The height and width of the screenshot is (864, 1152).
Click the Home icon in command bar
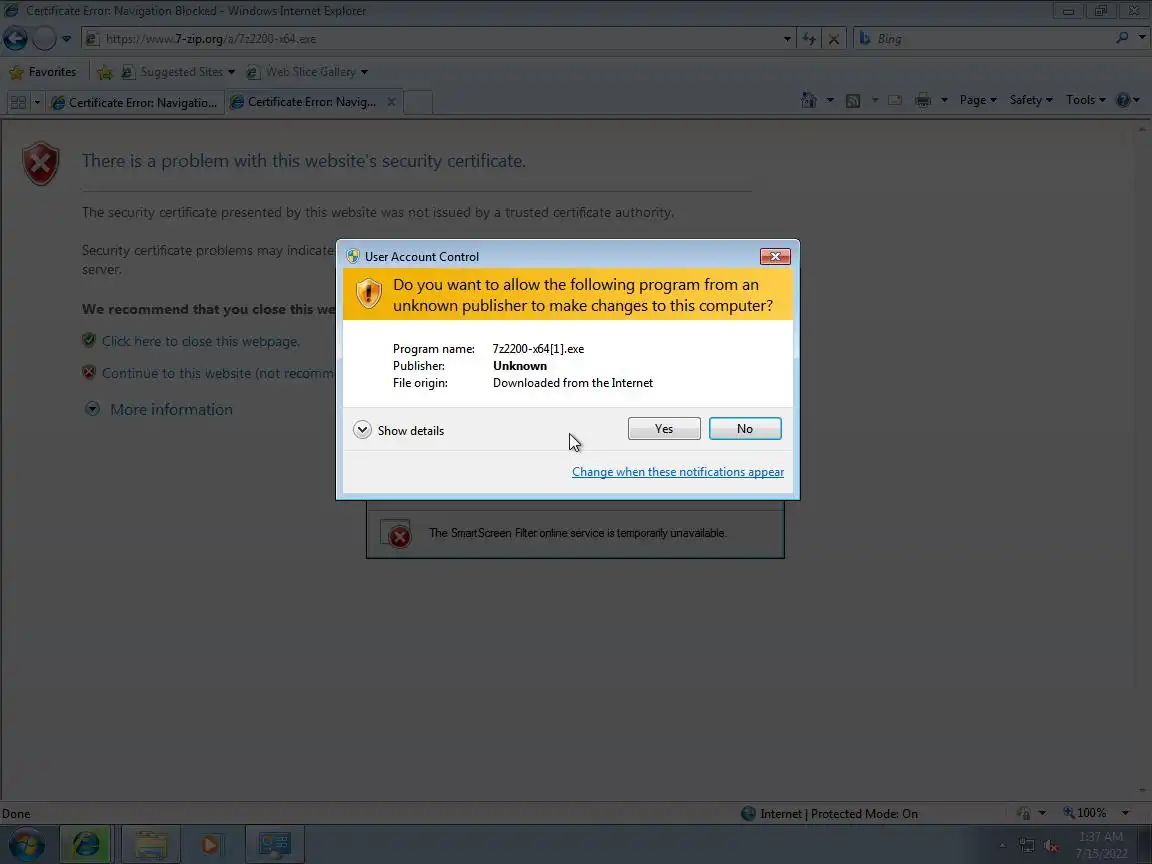point(809,100)
